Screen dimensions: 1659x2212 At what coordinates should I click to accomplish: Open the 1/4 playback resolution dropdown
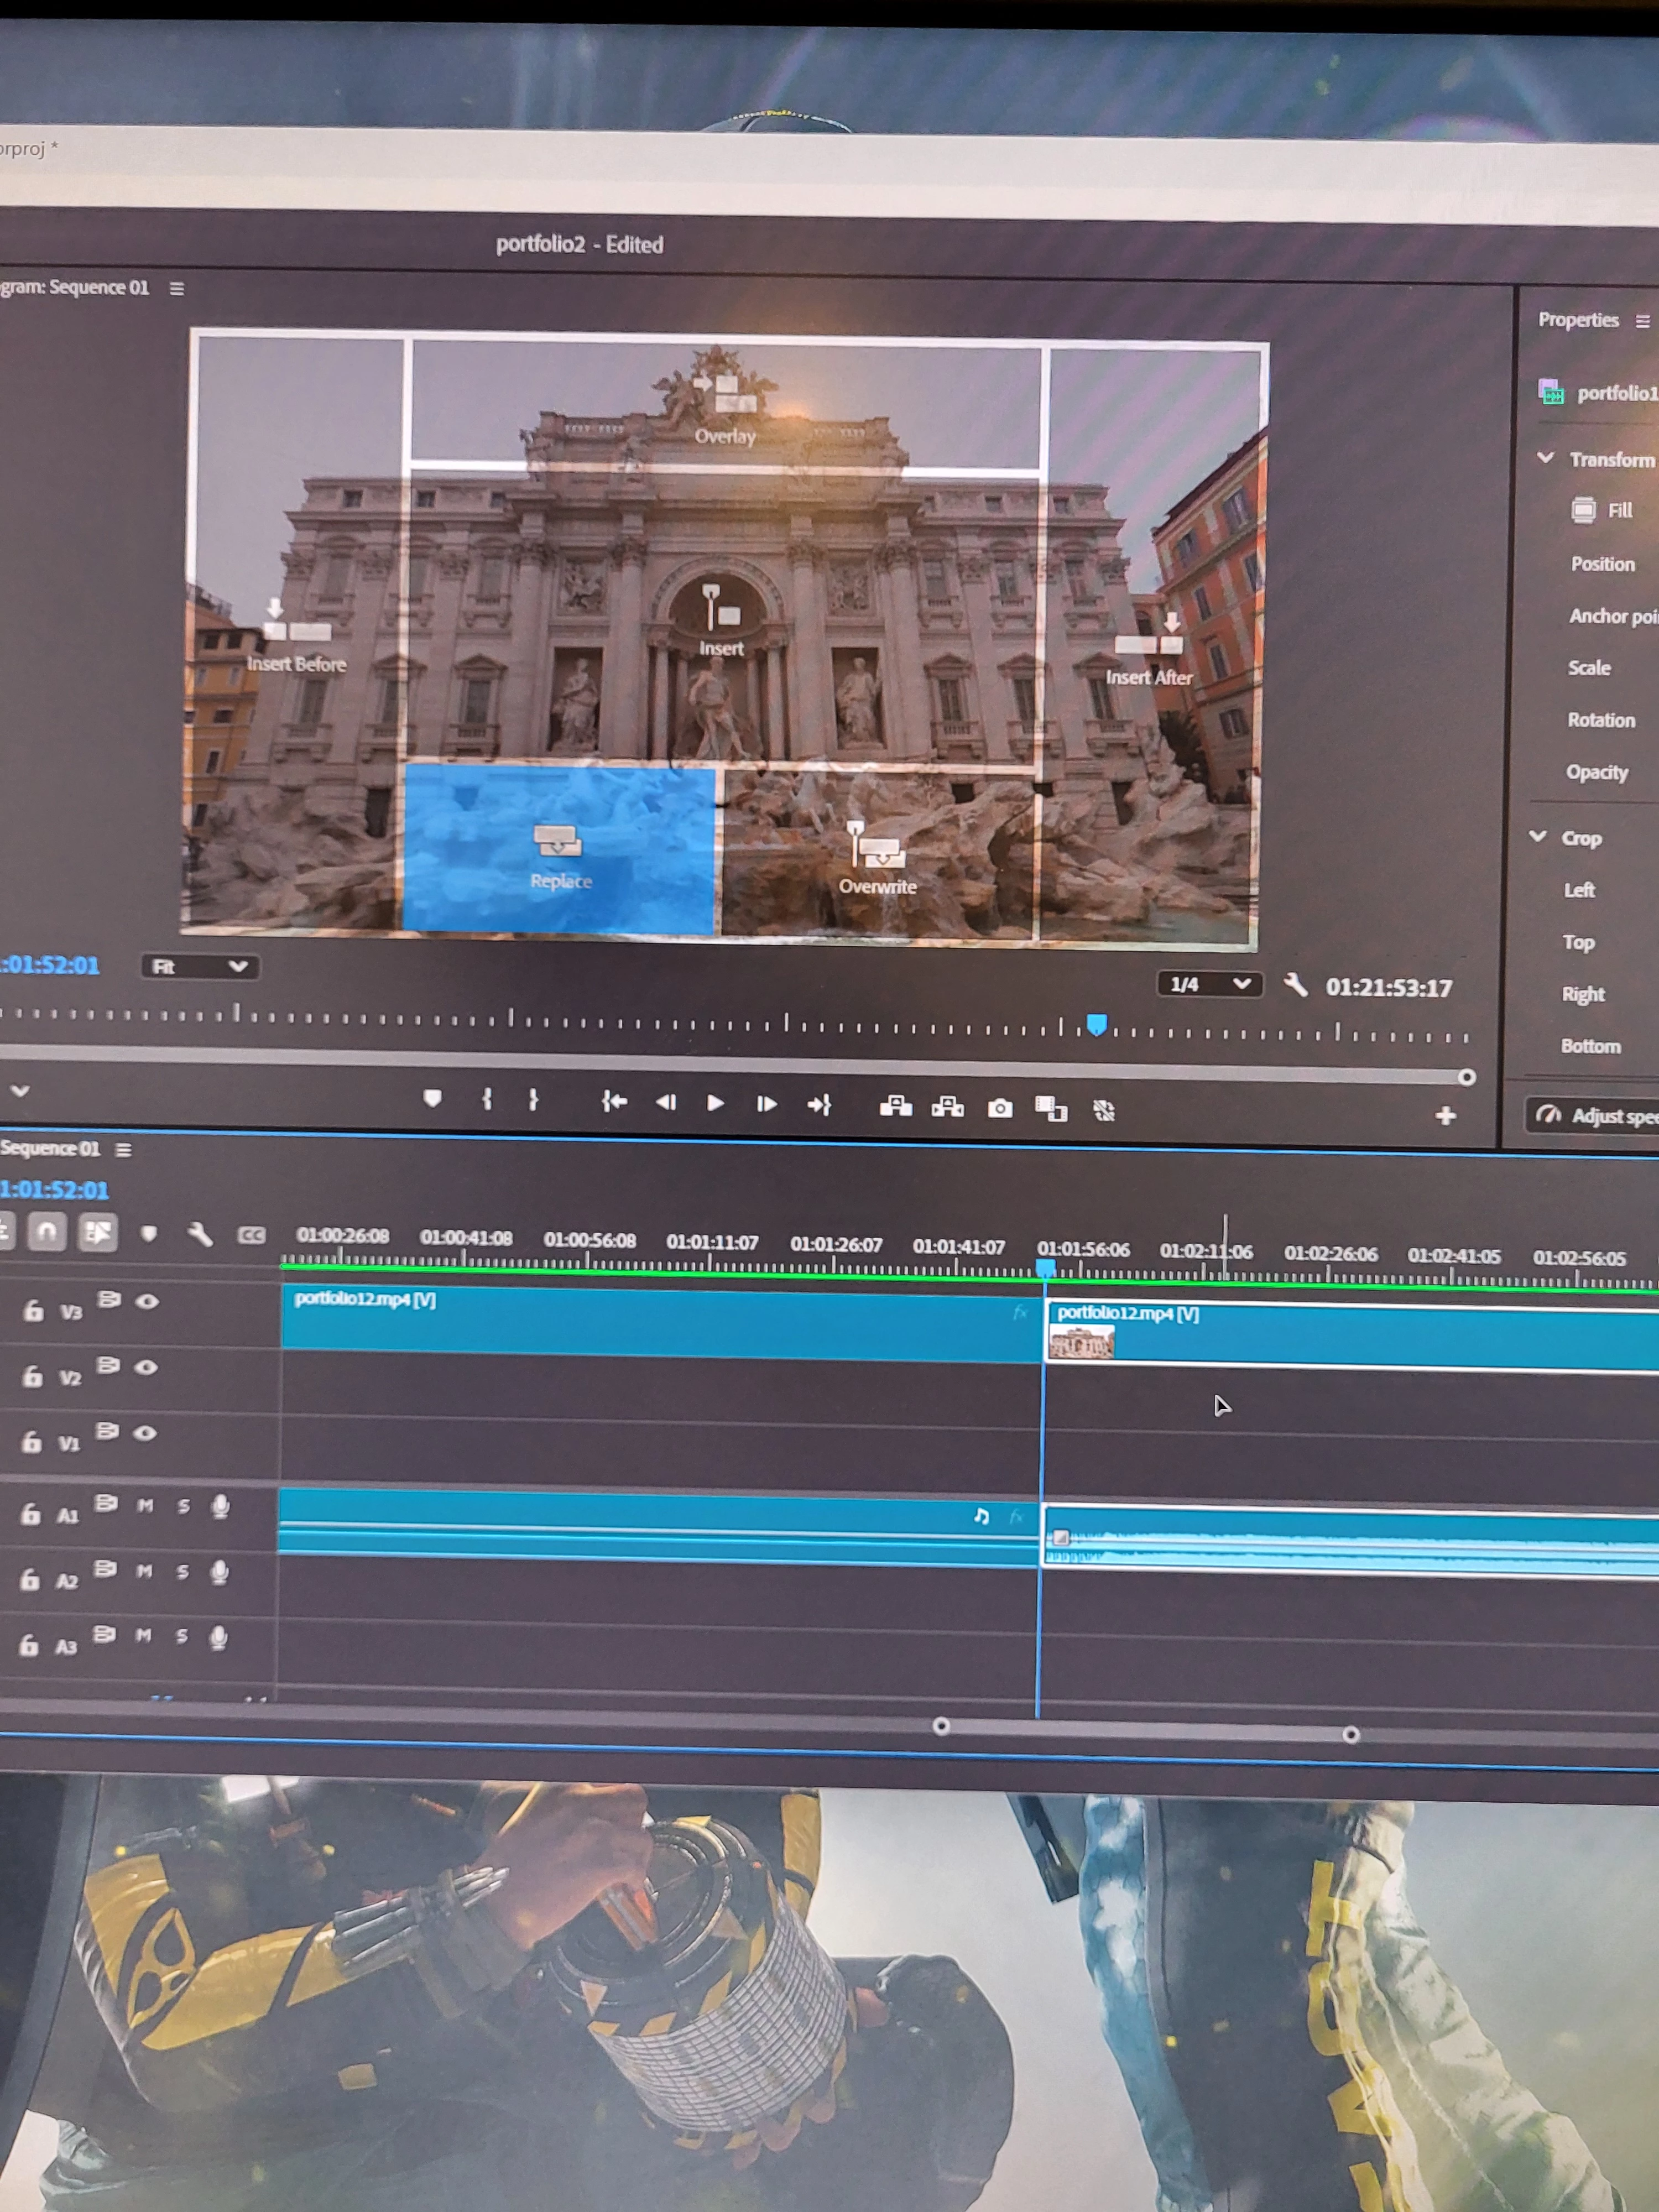coord(1209,984)
